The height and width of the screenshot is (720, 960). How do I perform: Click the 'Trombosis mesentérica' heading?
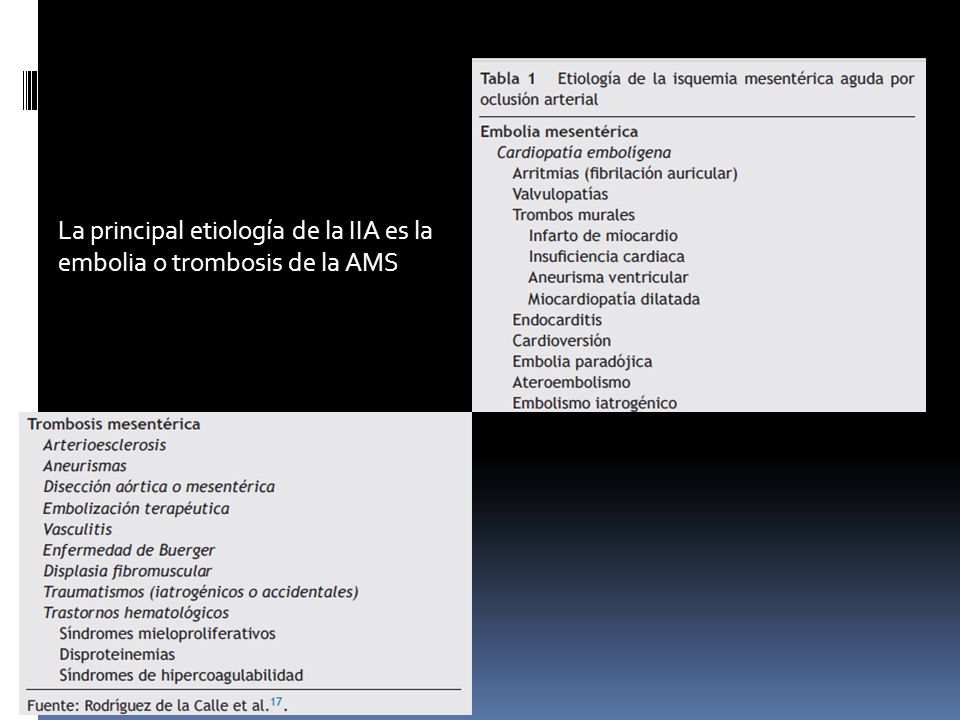coord(114,424)
